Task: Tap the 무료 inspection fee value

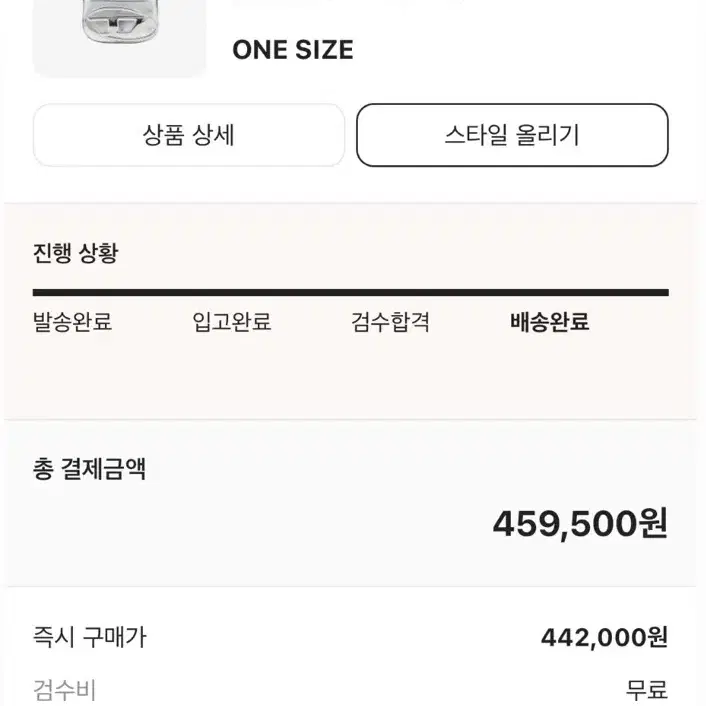Action: coord(647,690)
